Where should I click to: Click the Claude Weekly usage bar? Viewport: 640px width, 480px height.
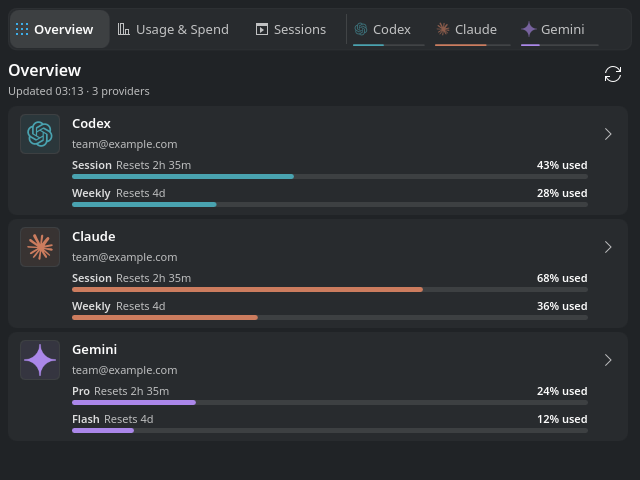click(330, 318)
